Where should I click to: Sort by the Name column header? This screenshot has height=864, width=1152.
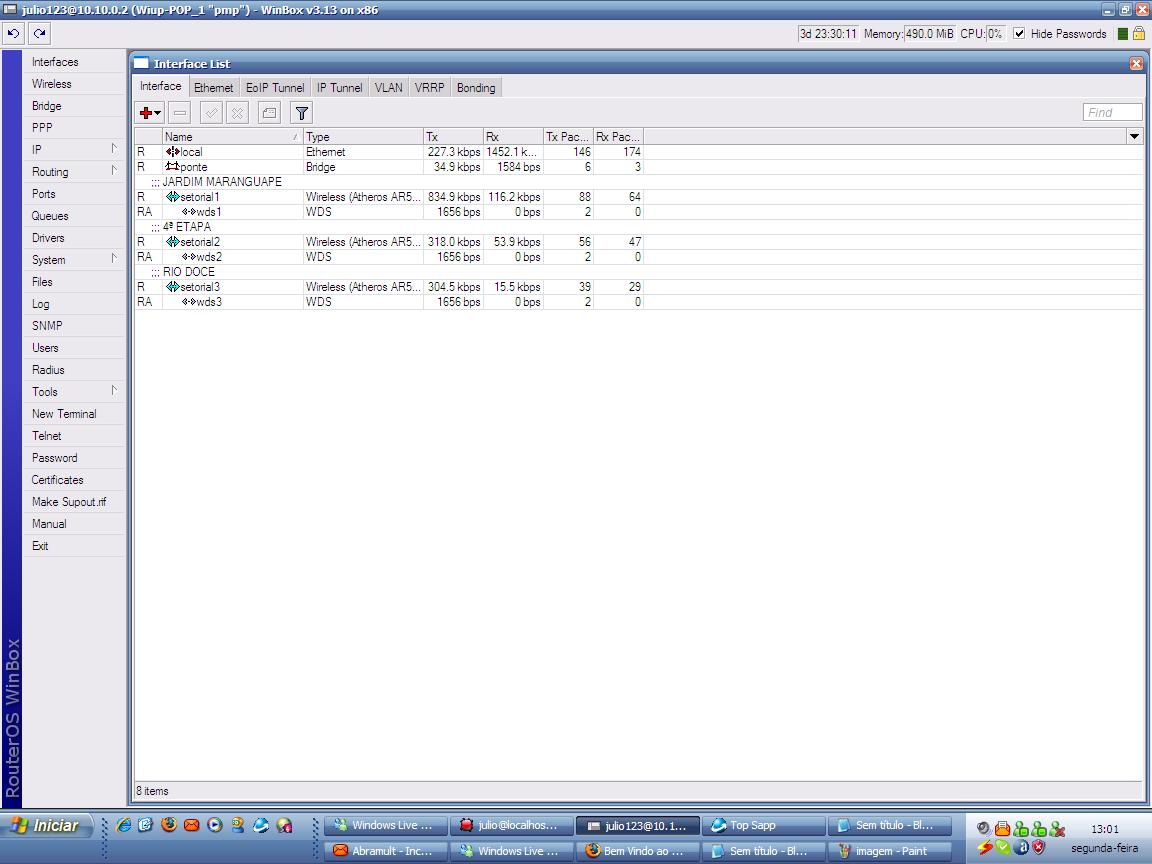[x=232, y=137]
